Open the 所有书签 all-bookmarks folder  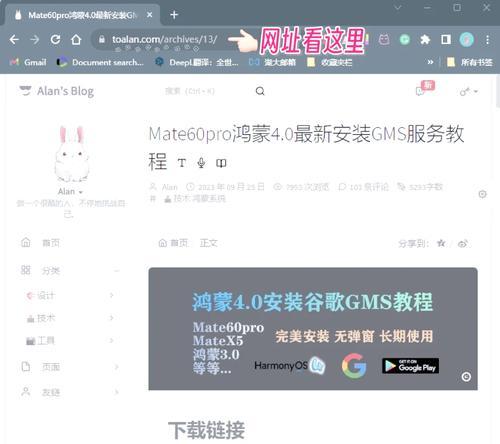coord(470,62)
